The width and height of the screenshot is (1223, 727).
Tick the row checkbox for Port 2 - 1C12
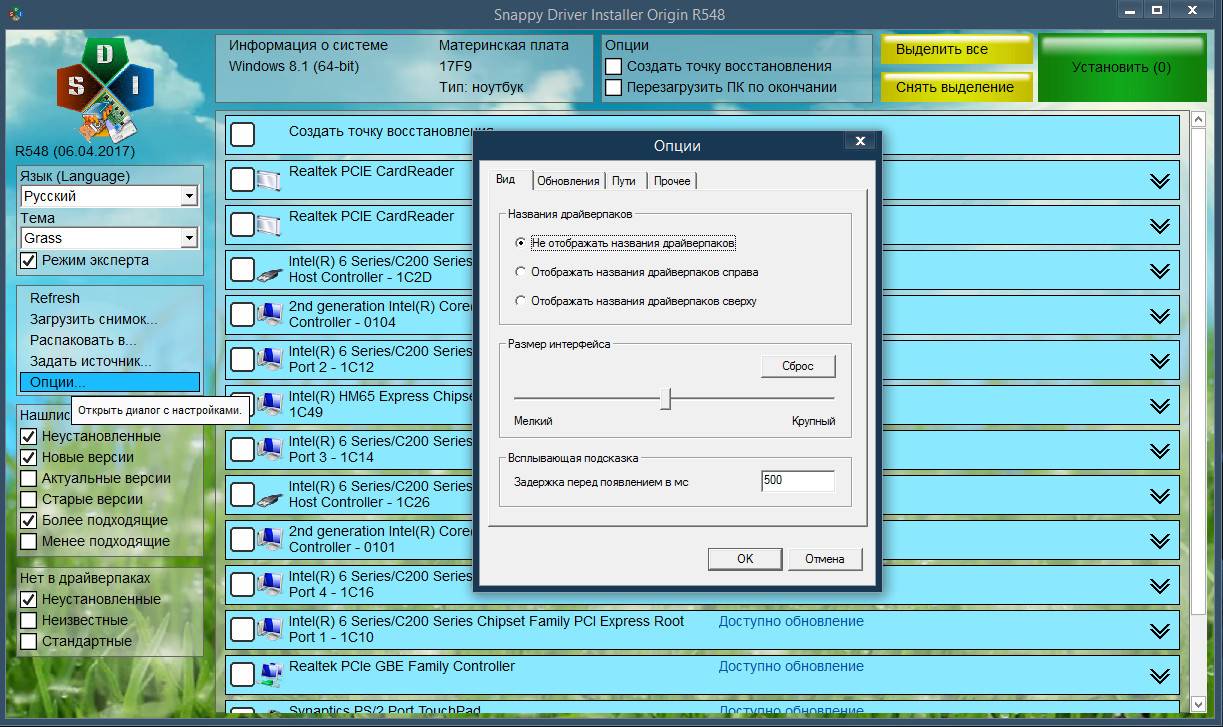[243, 360]
